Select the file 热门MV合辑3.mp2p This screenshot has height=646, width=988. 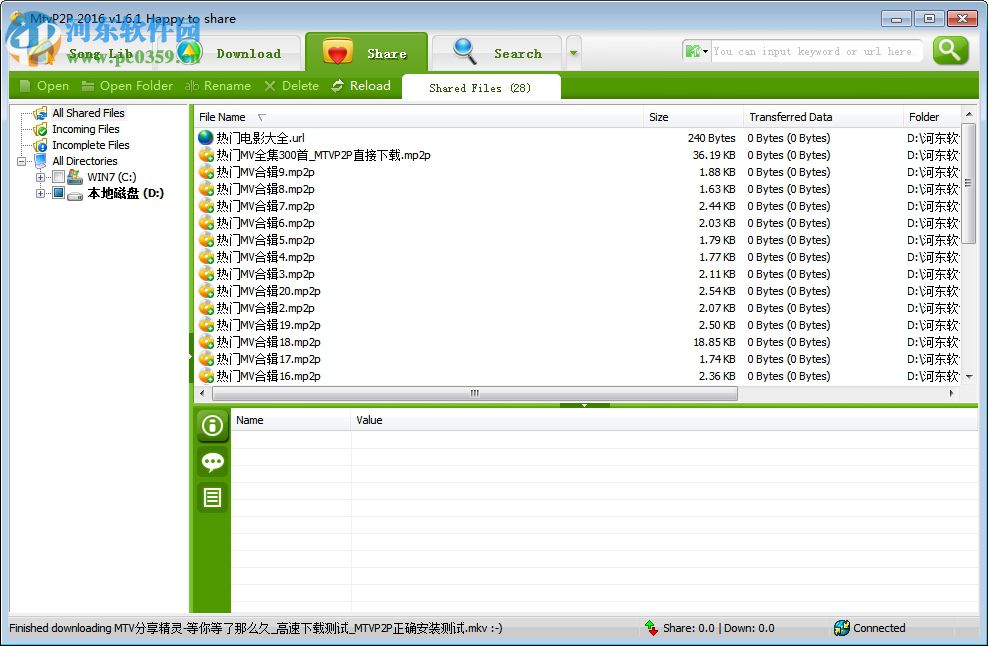coord(265,274)
